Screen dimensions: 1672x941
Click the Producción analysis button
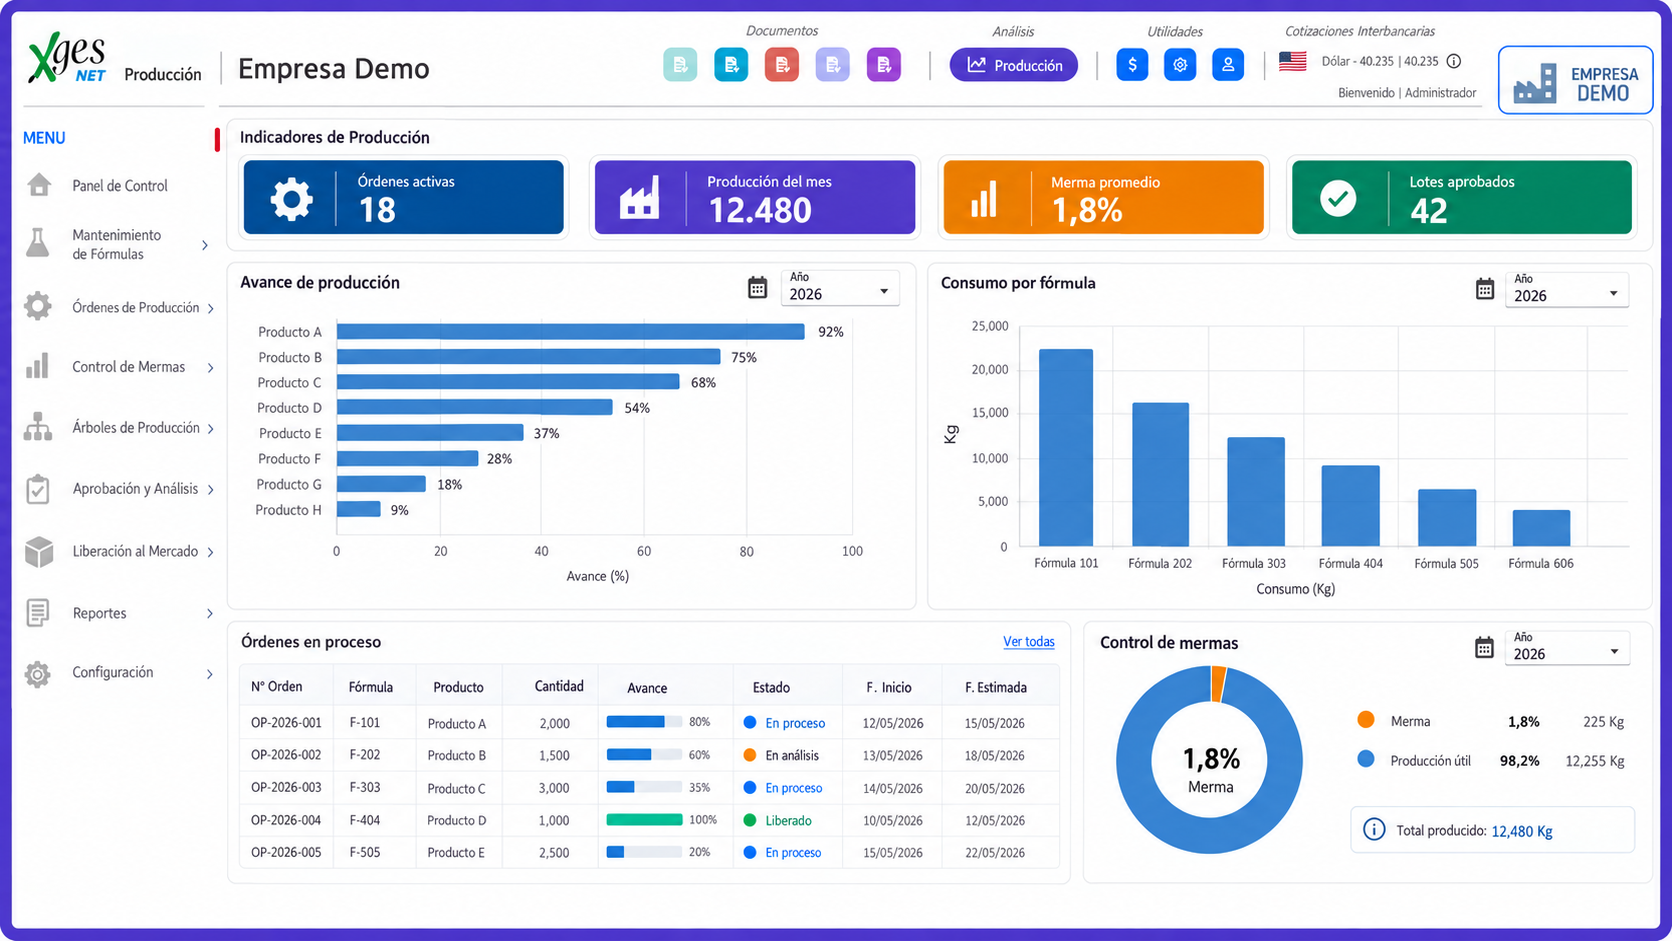click(1014, 65)
